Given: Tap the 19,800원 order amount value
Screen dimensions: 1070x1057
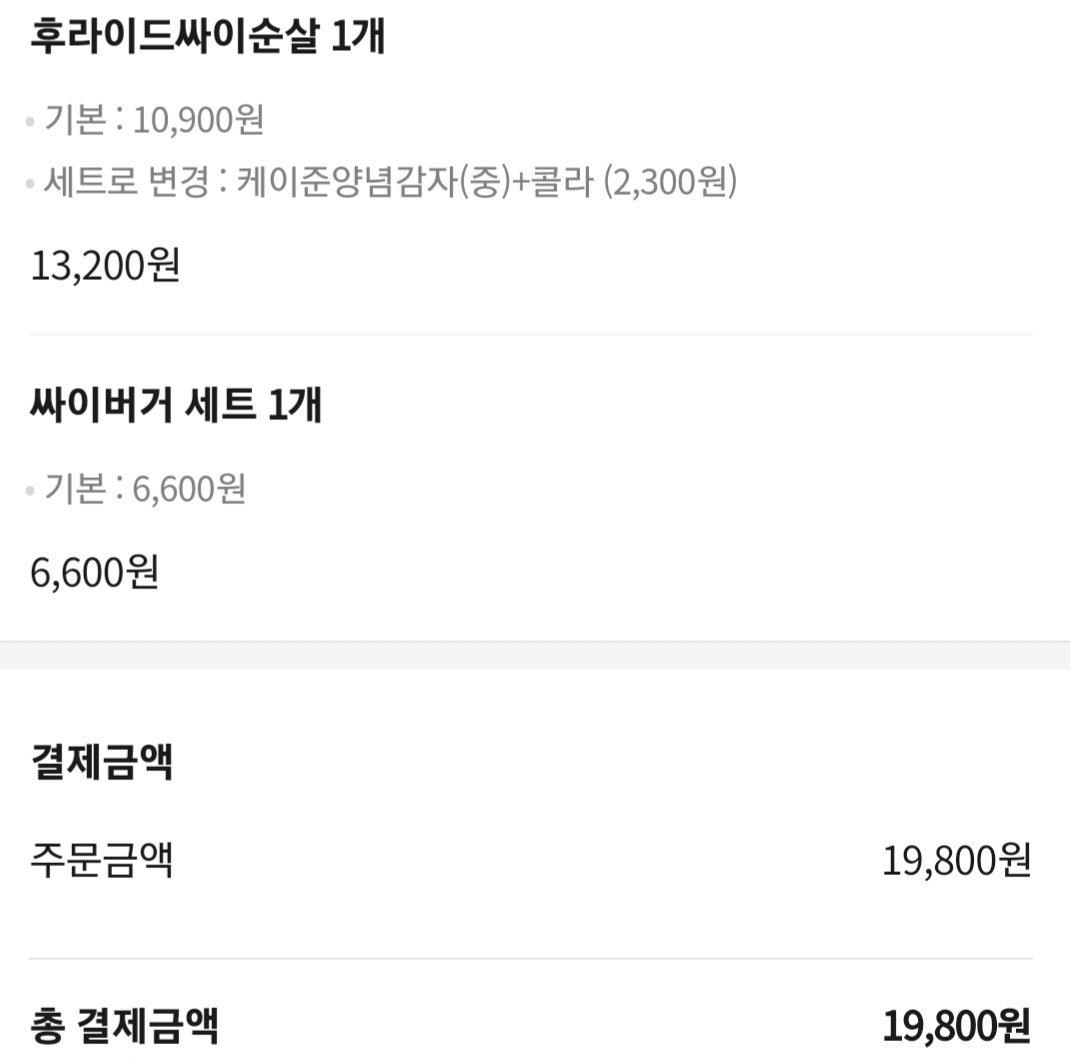Looking at the screenshot, I should pos(957,860).
